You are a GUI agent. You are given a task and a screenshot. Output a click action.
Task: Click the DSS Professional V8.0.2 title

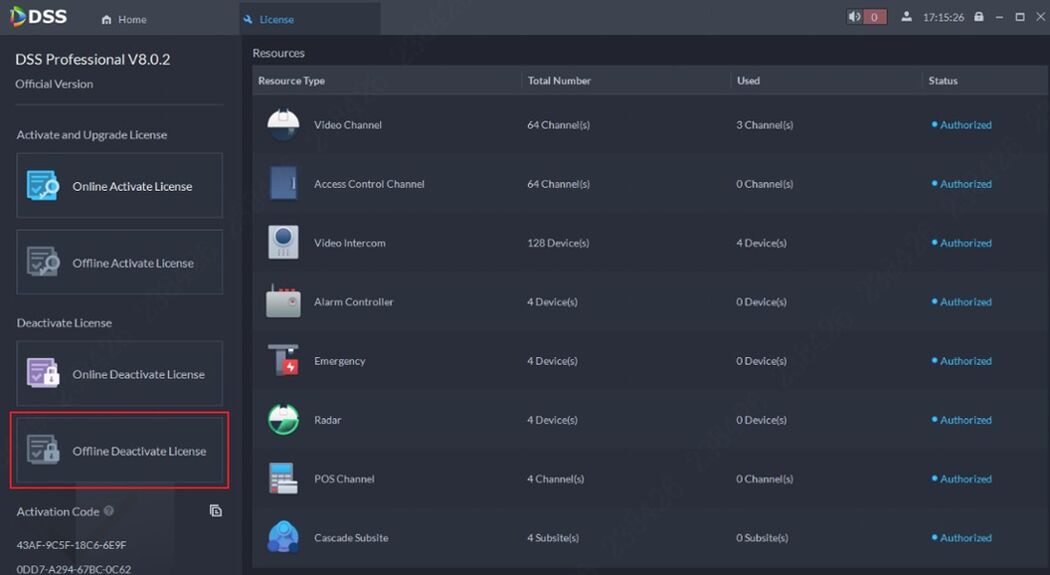coord(92,59)
